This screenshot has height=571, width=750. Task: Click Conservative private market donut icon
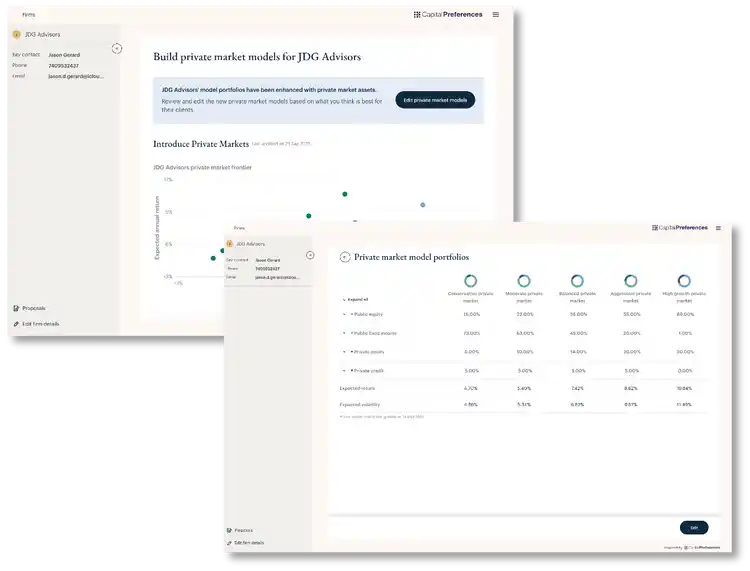point(471,282)
